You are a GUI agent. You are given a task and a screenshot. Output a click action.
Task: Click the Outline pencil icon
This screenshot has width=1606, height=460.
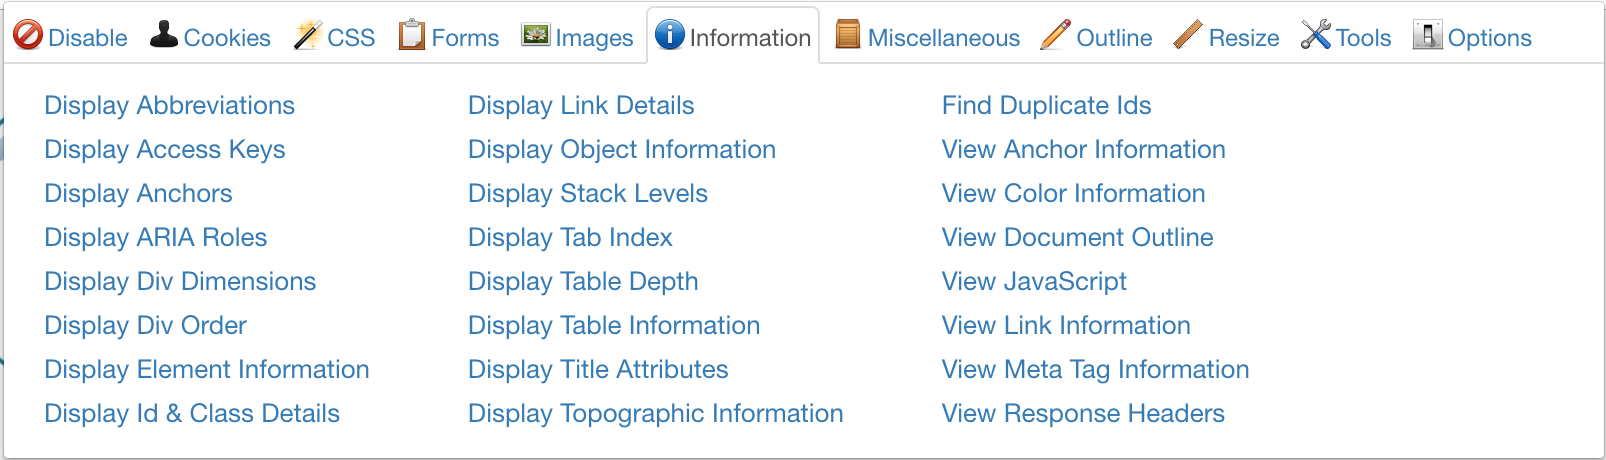click(1055, 35)
